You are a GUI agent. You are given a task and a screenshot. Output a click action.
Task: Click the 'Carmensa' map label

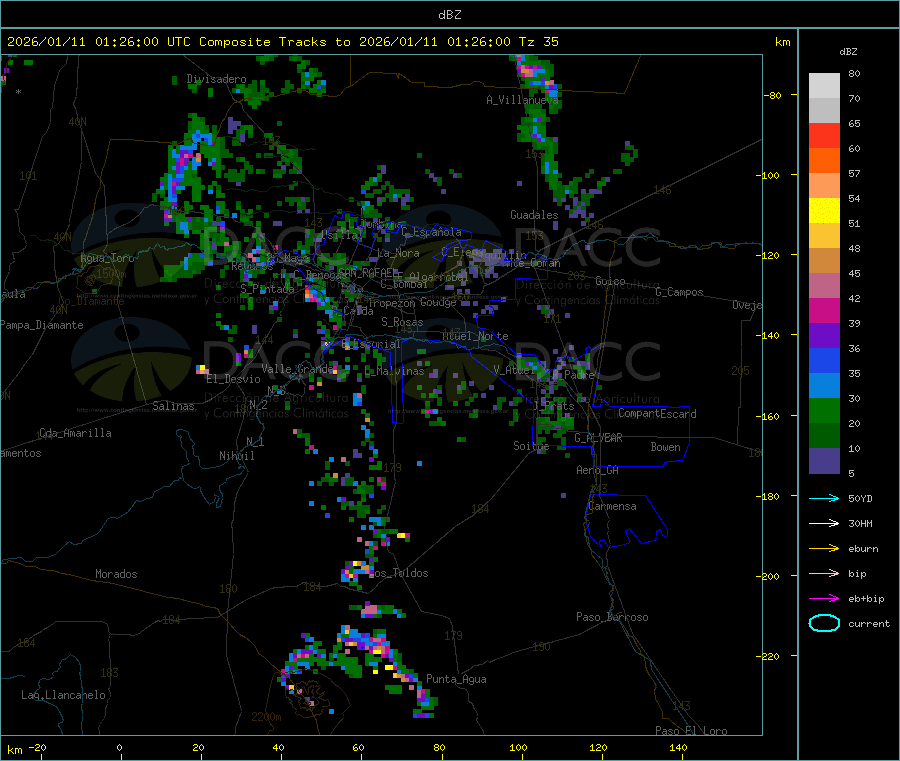point(612,506)
